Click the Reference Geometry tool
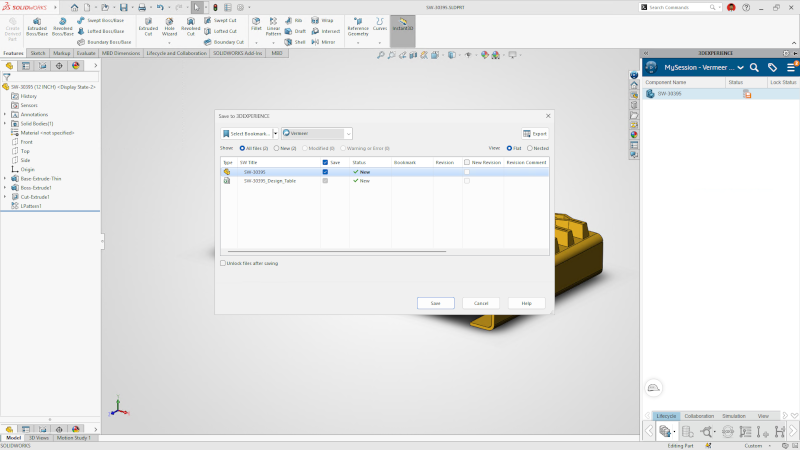800x450 pixels. click(357, 23)
